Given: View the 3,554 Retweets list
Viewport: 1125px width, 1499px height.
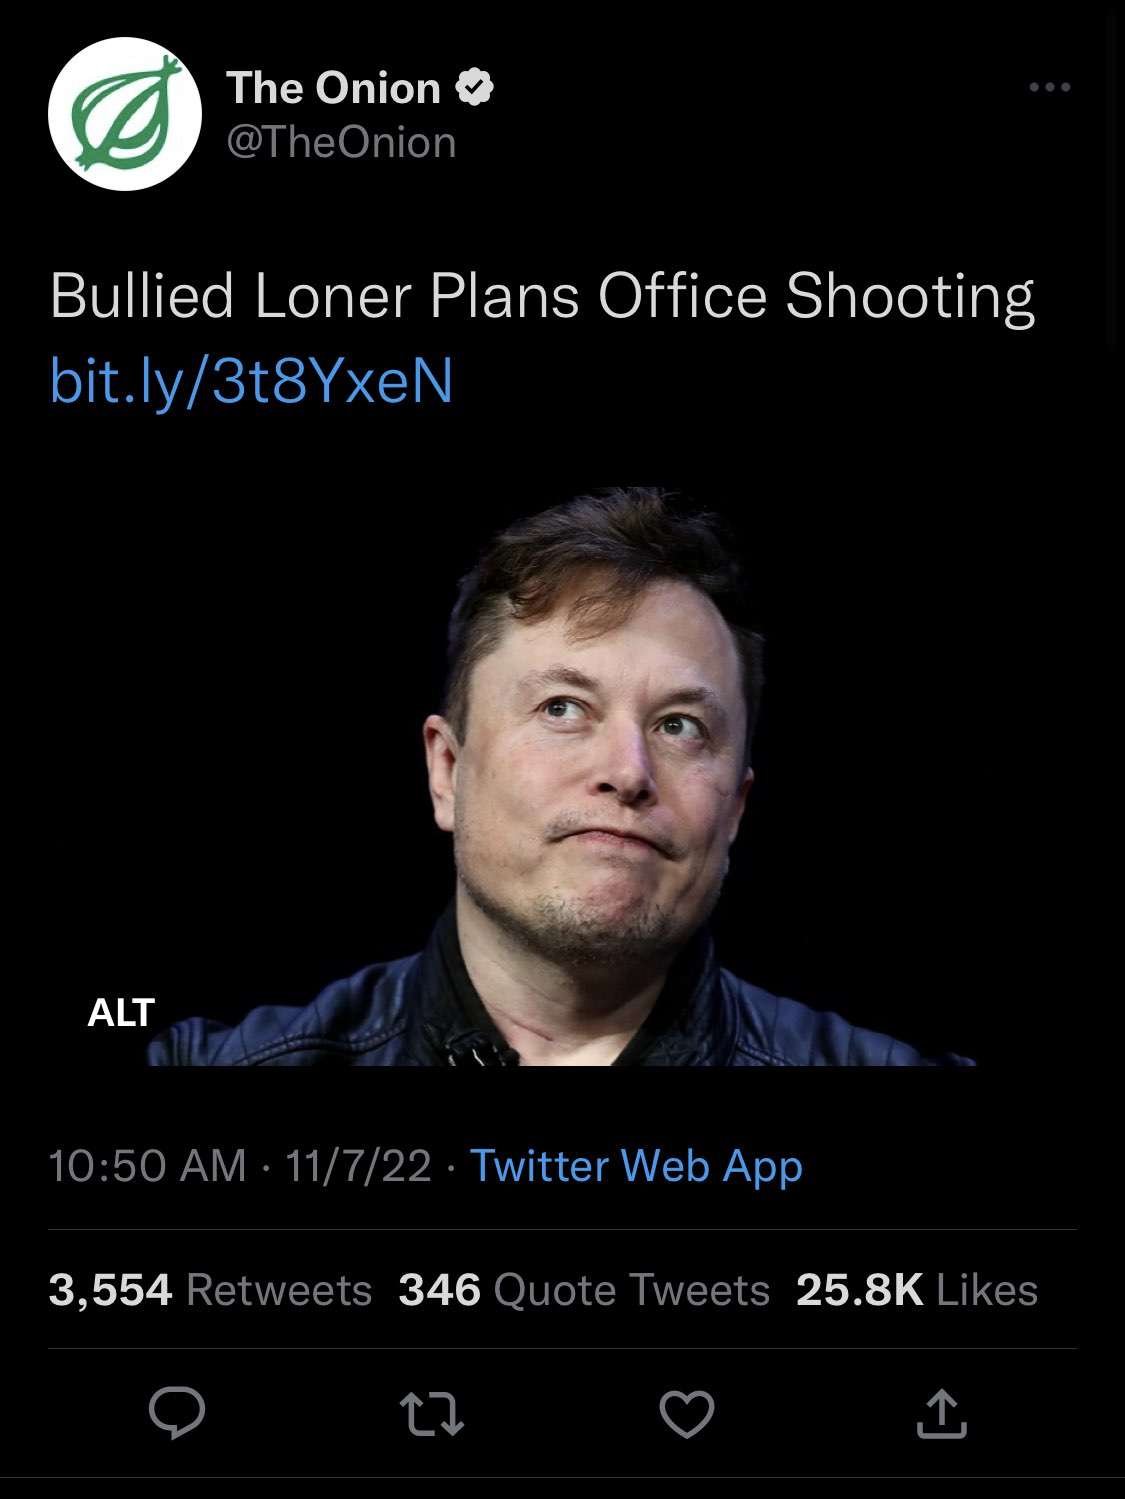Looking at the screenshot, I should coord(210,1290).
